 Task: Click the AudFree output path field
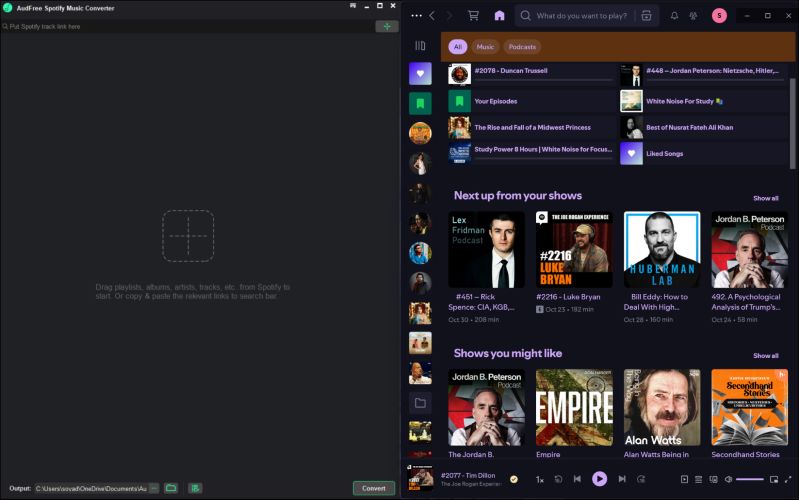coord(92,488)
